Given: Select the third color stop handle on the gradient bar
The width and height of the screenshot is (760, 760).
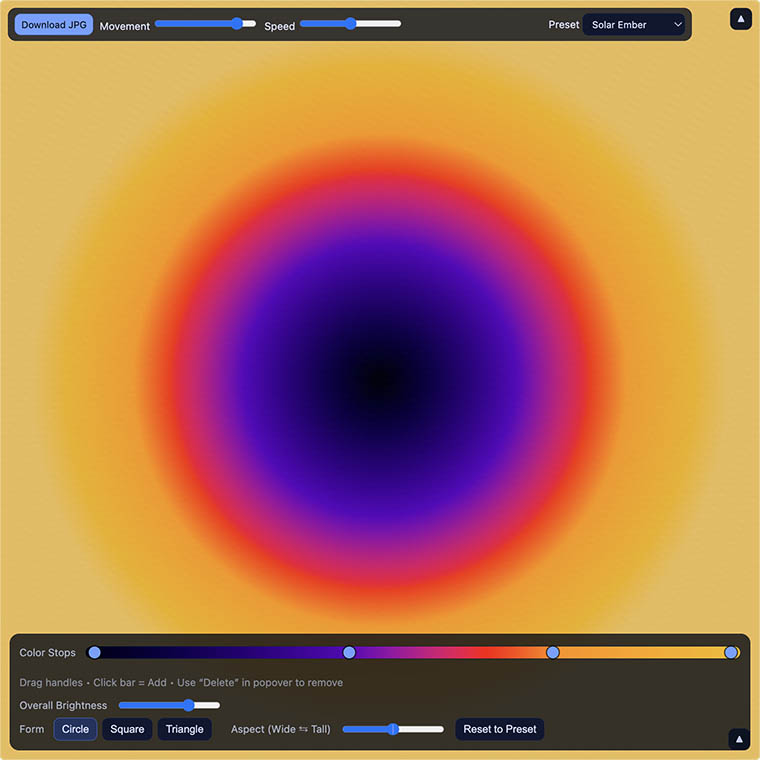Looking at the screenshot, I should tap(553, 652).
